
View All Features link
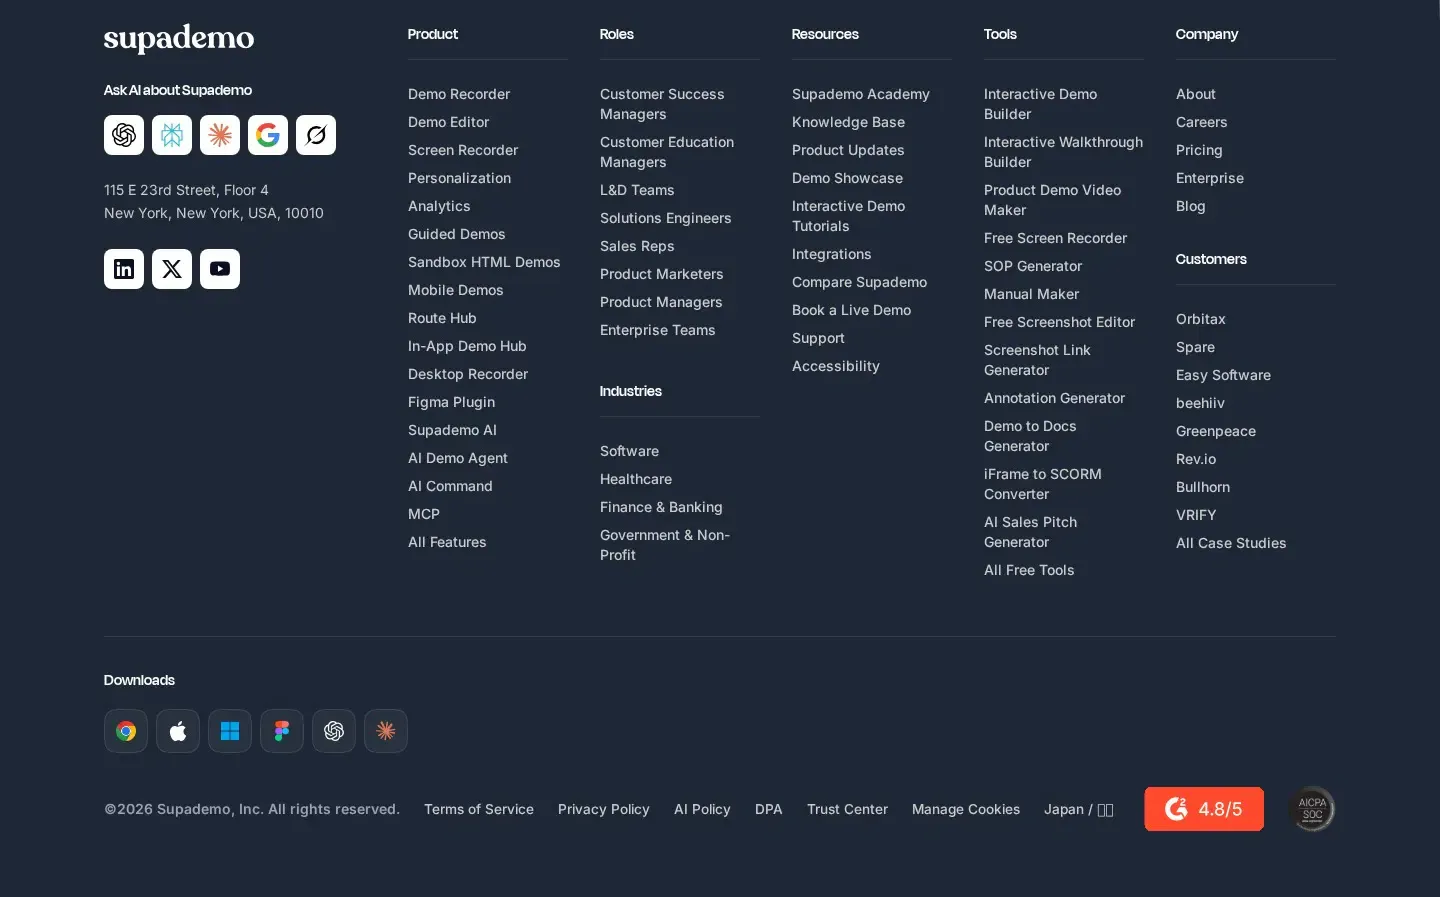(x=447, y=542)
